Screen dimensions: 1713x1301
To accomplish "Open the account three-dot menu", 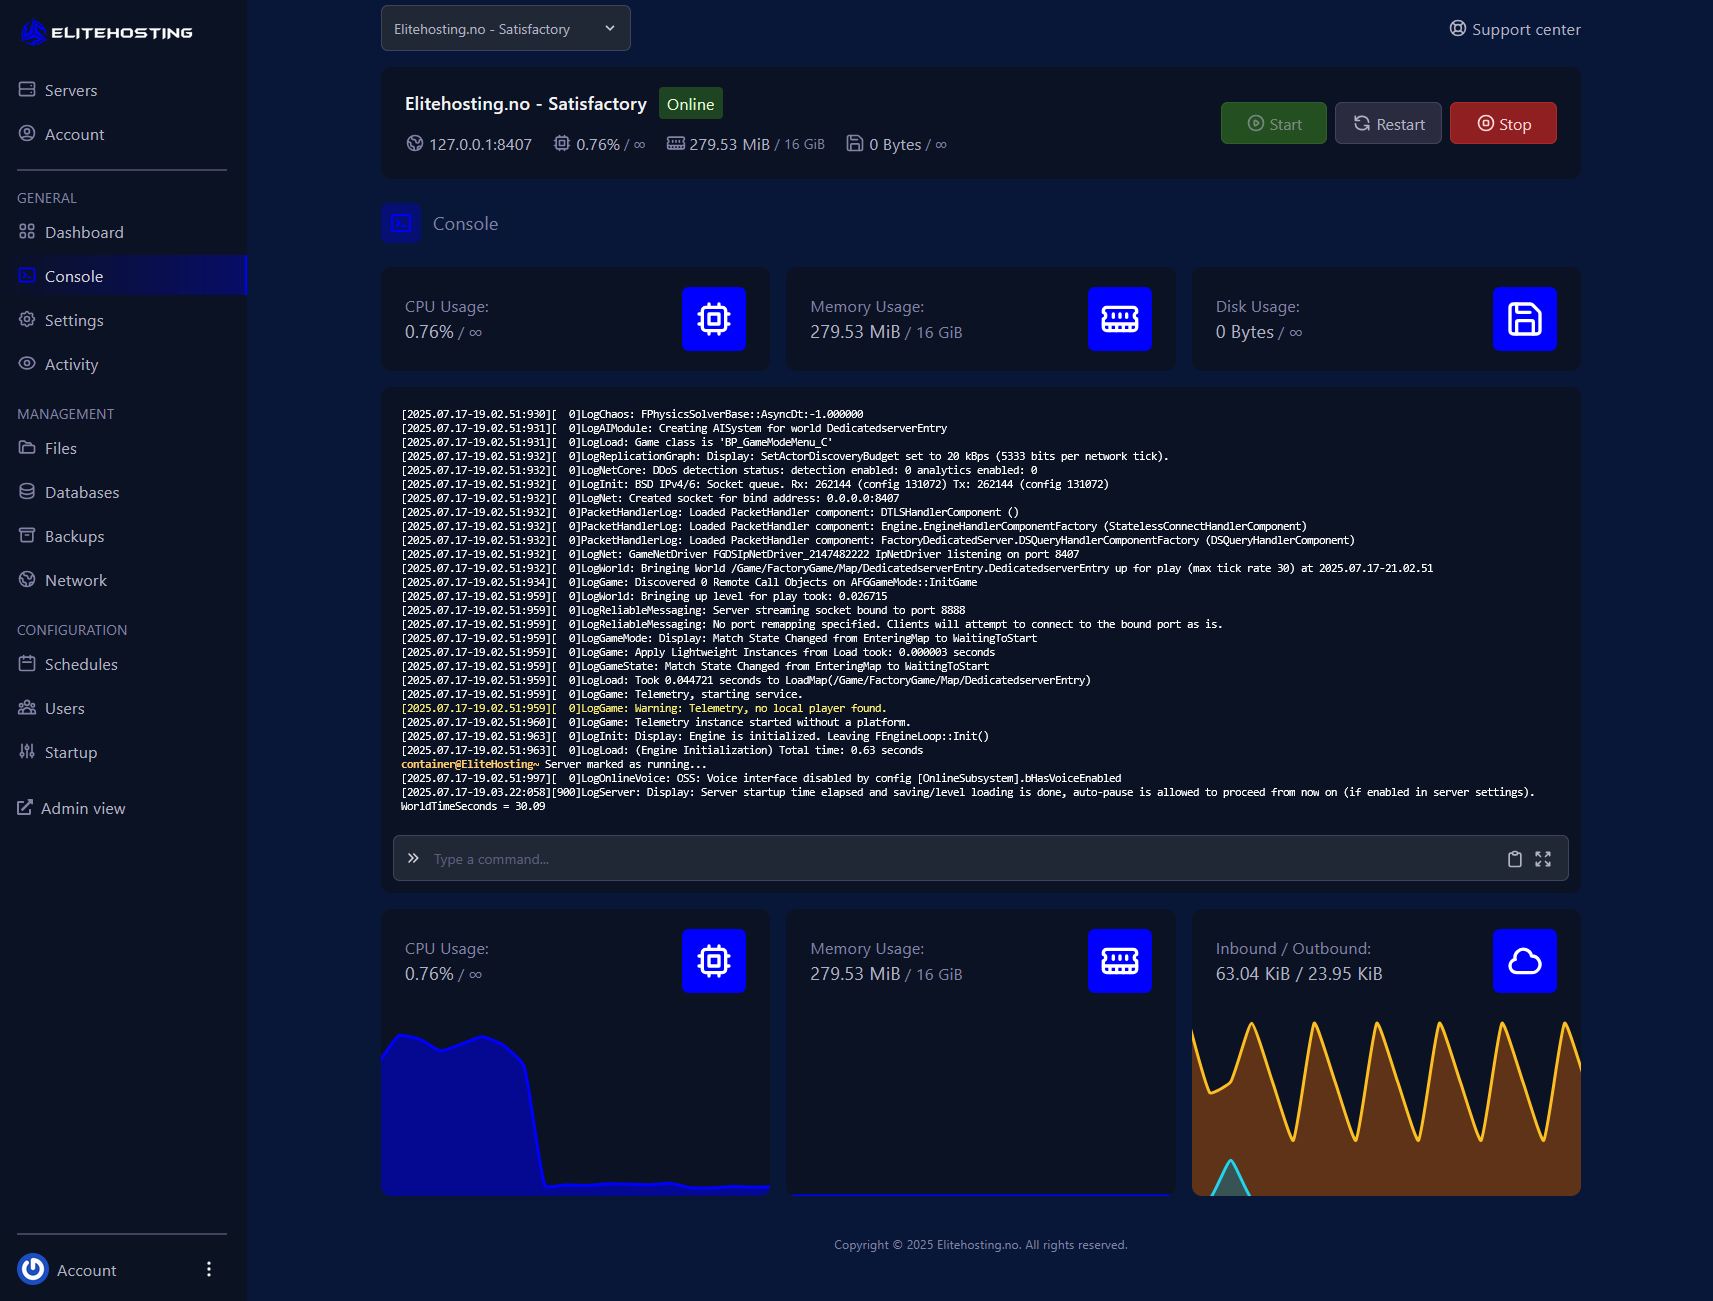I will pos(209,1269).
